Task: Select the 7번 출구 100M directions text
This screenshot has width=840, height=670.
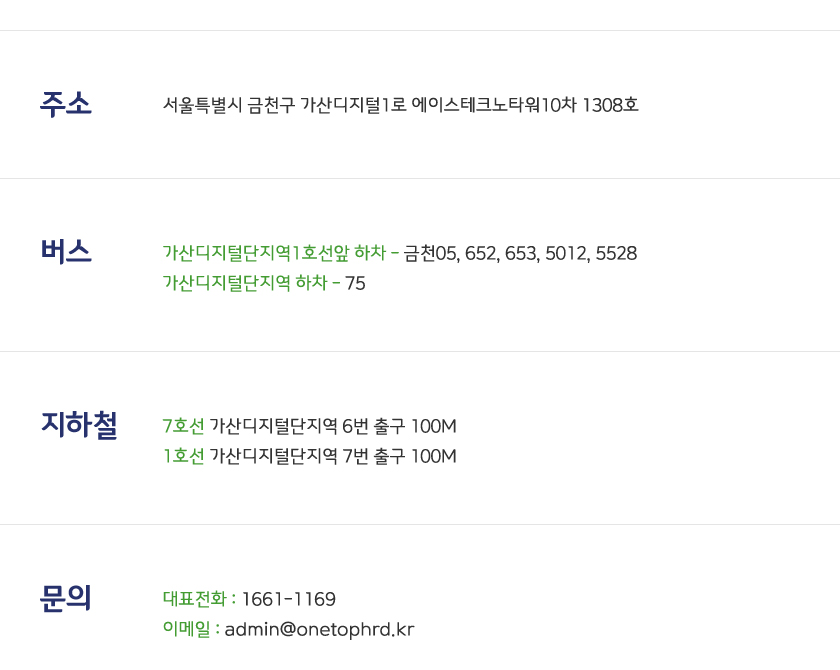Action: [399, 456]
